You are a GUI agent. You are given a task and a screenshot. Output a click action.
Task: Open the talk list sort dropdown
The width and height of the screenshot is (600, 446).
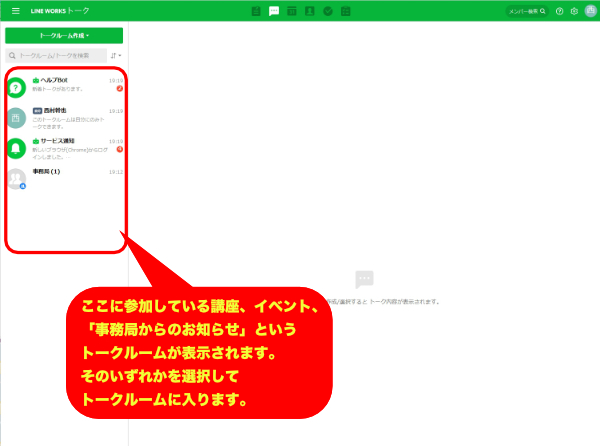[115, 55]
